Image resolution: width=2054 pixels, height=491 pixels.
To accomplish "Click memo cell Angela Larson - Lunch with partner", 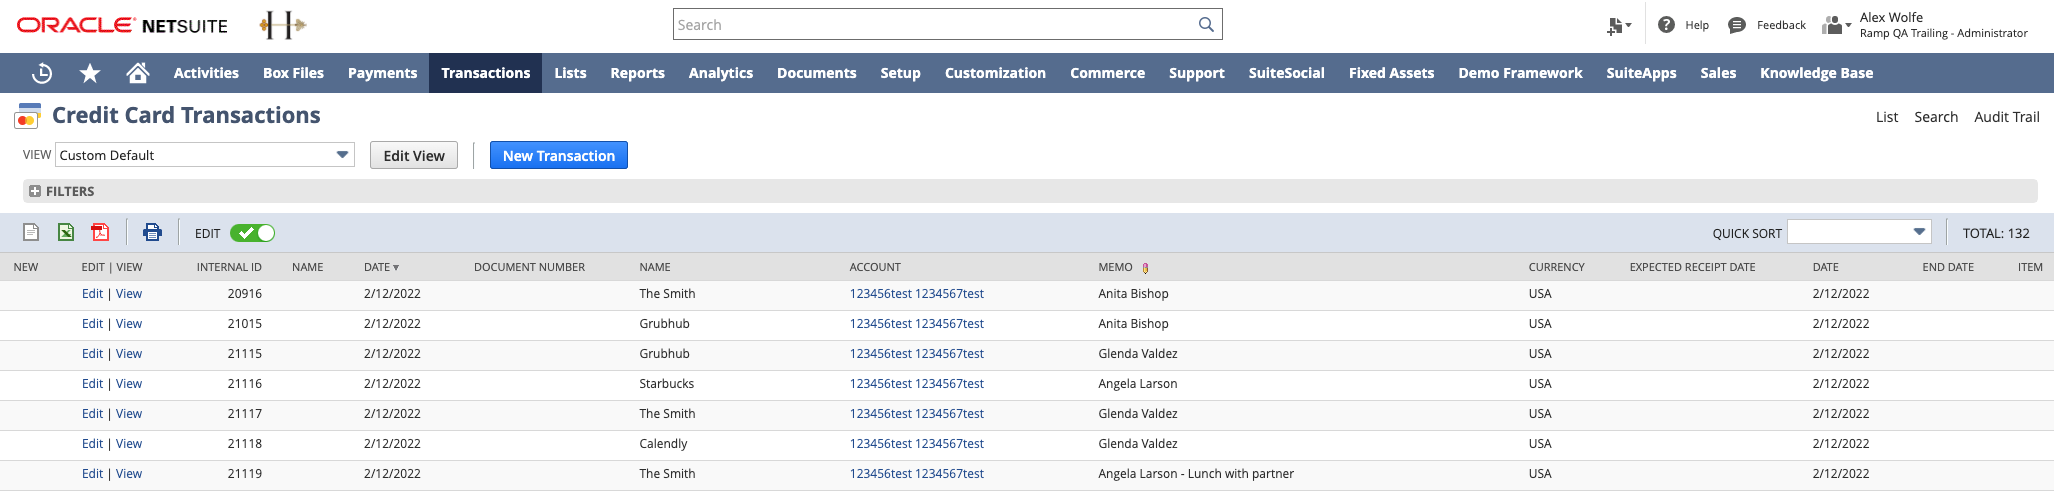I will [x=1196, y=474].
